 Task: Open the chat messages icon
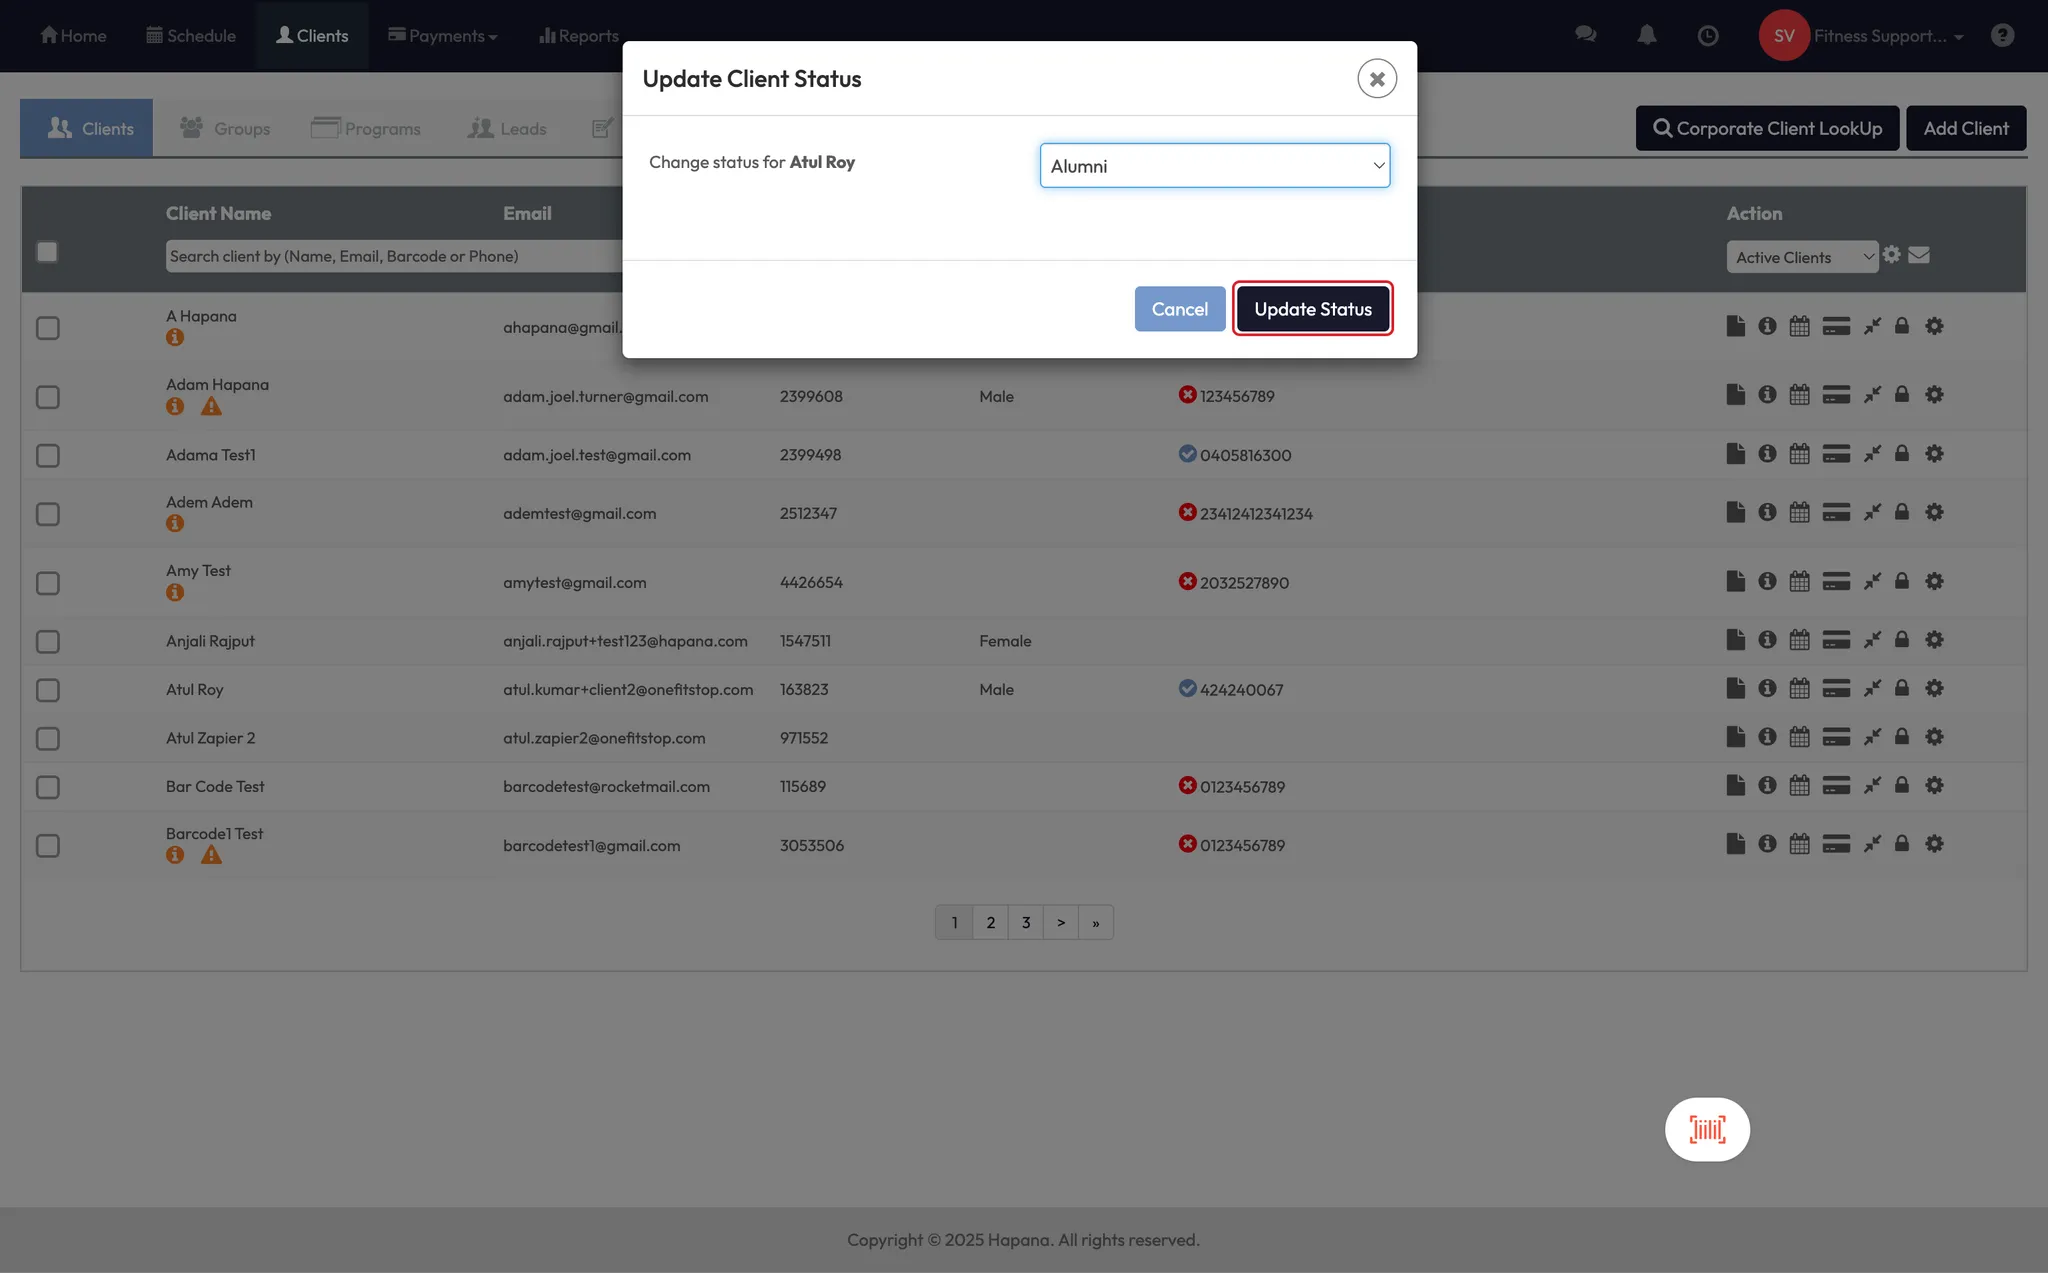(1585, 35)
